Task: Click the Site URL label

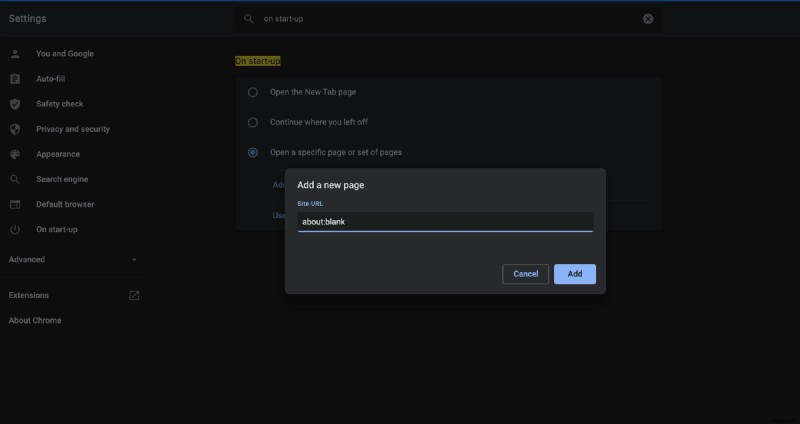Action: [x=310, y=204]
